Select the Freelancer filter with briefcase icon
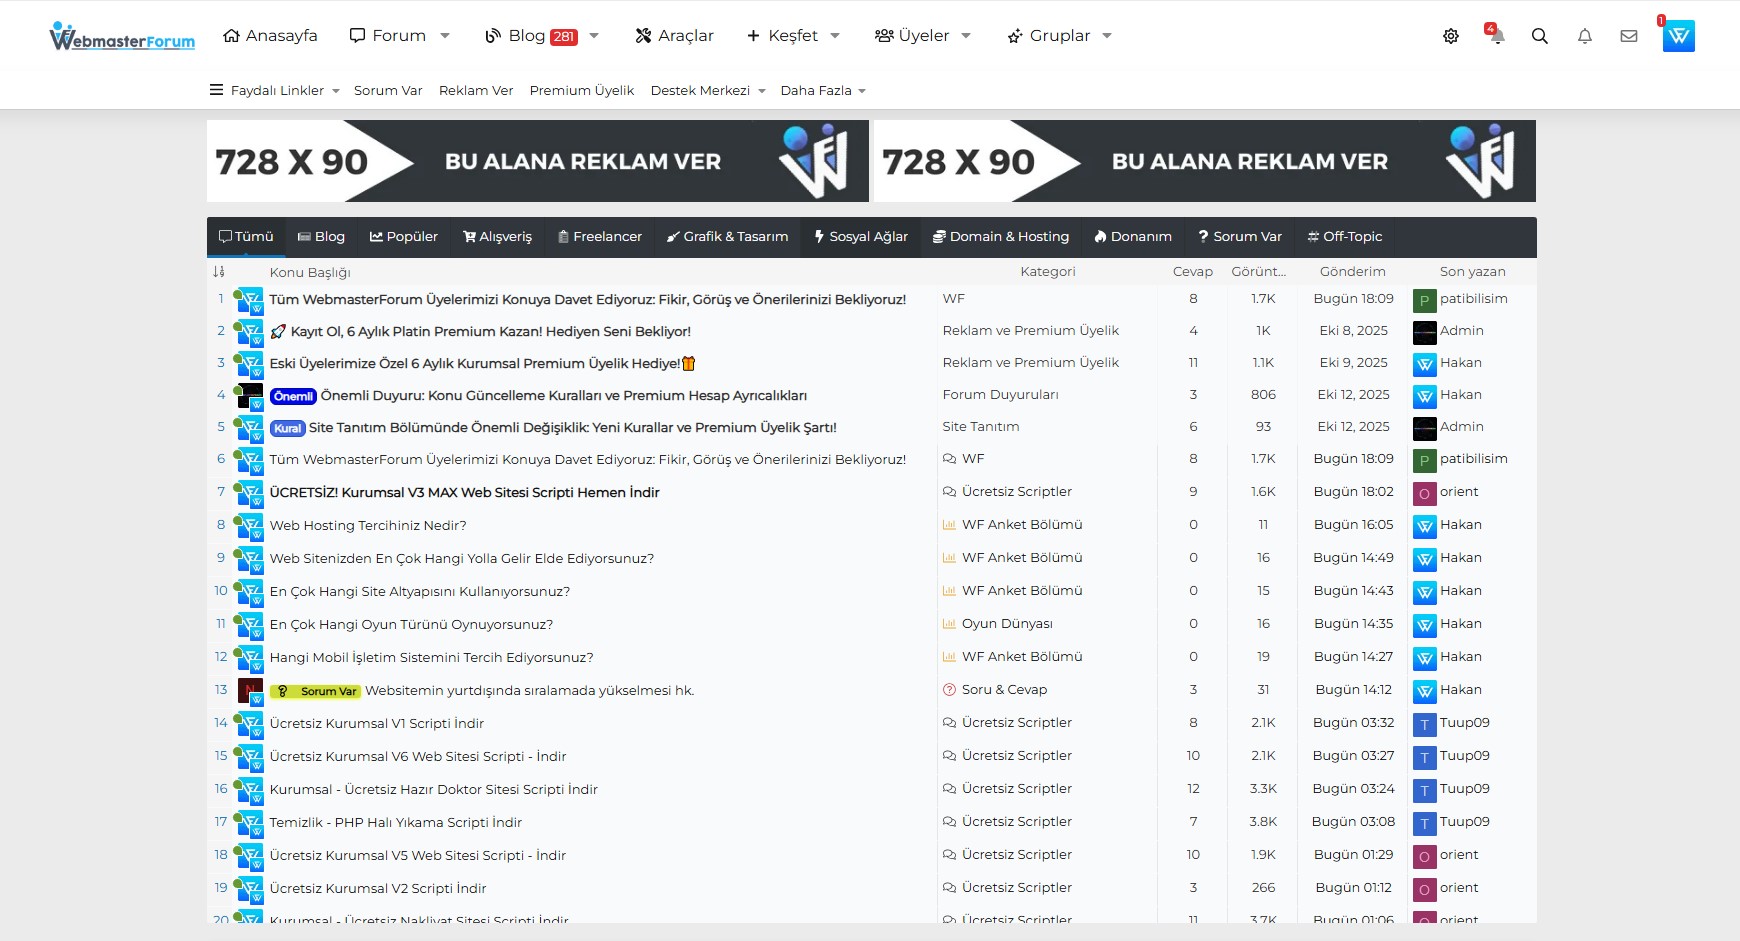This screenshot has height=941, width=1740. tap(599, 237)
